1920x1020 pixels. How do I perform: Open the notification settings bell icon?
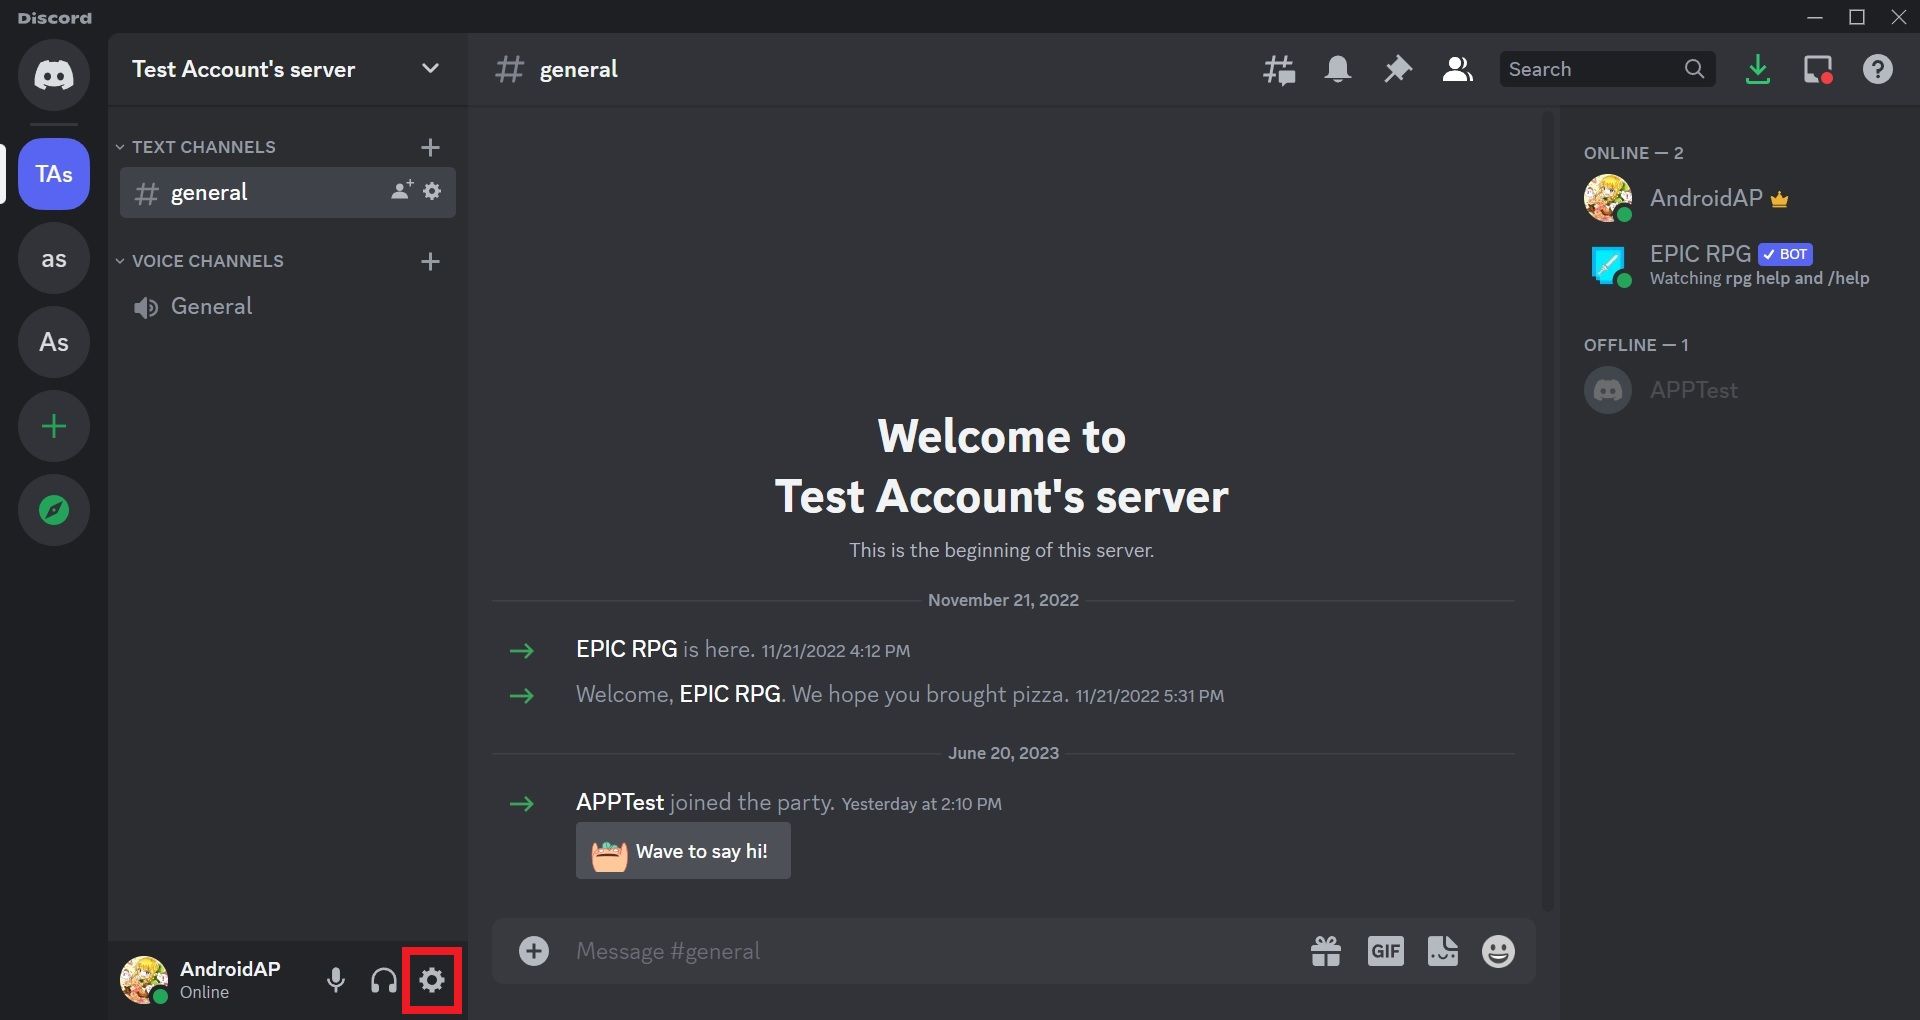pyautogui.click(x=1337, y=69)
